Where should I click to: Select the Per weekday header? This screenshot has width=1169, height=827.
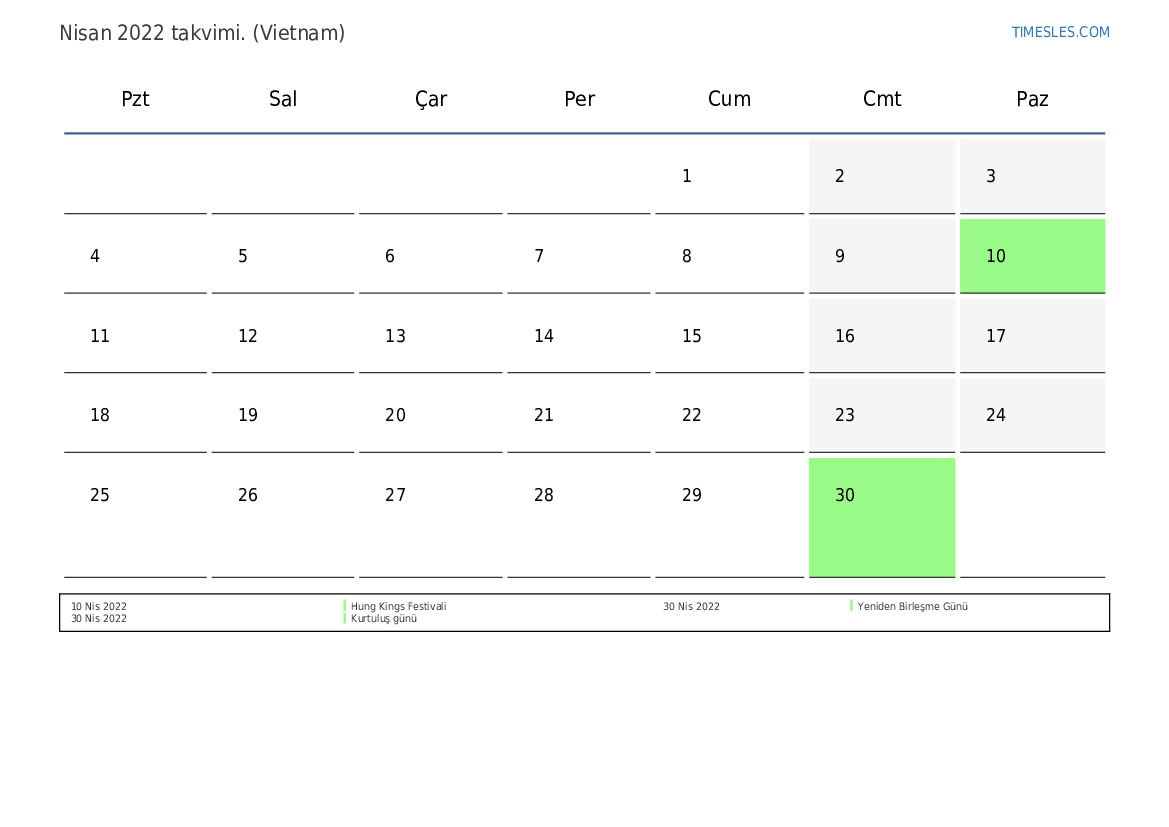click(x=579, y=99)
